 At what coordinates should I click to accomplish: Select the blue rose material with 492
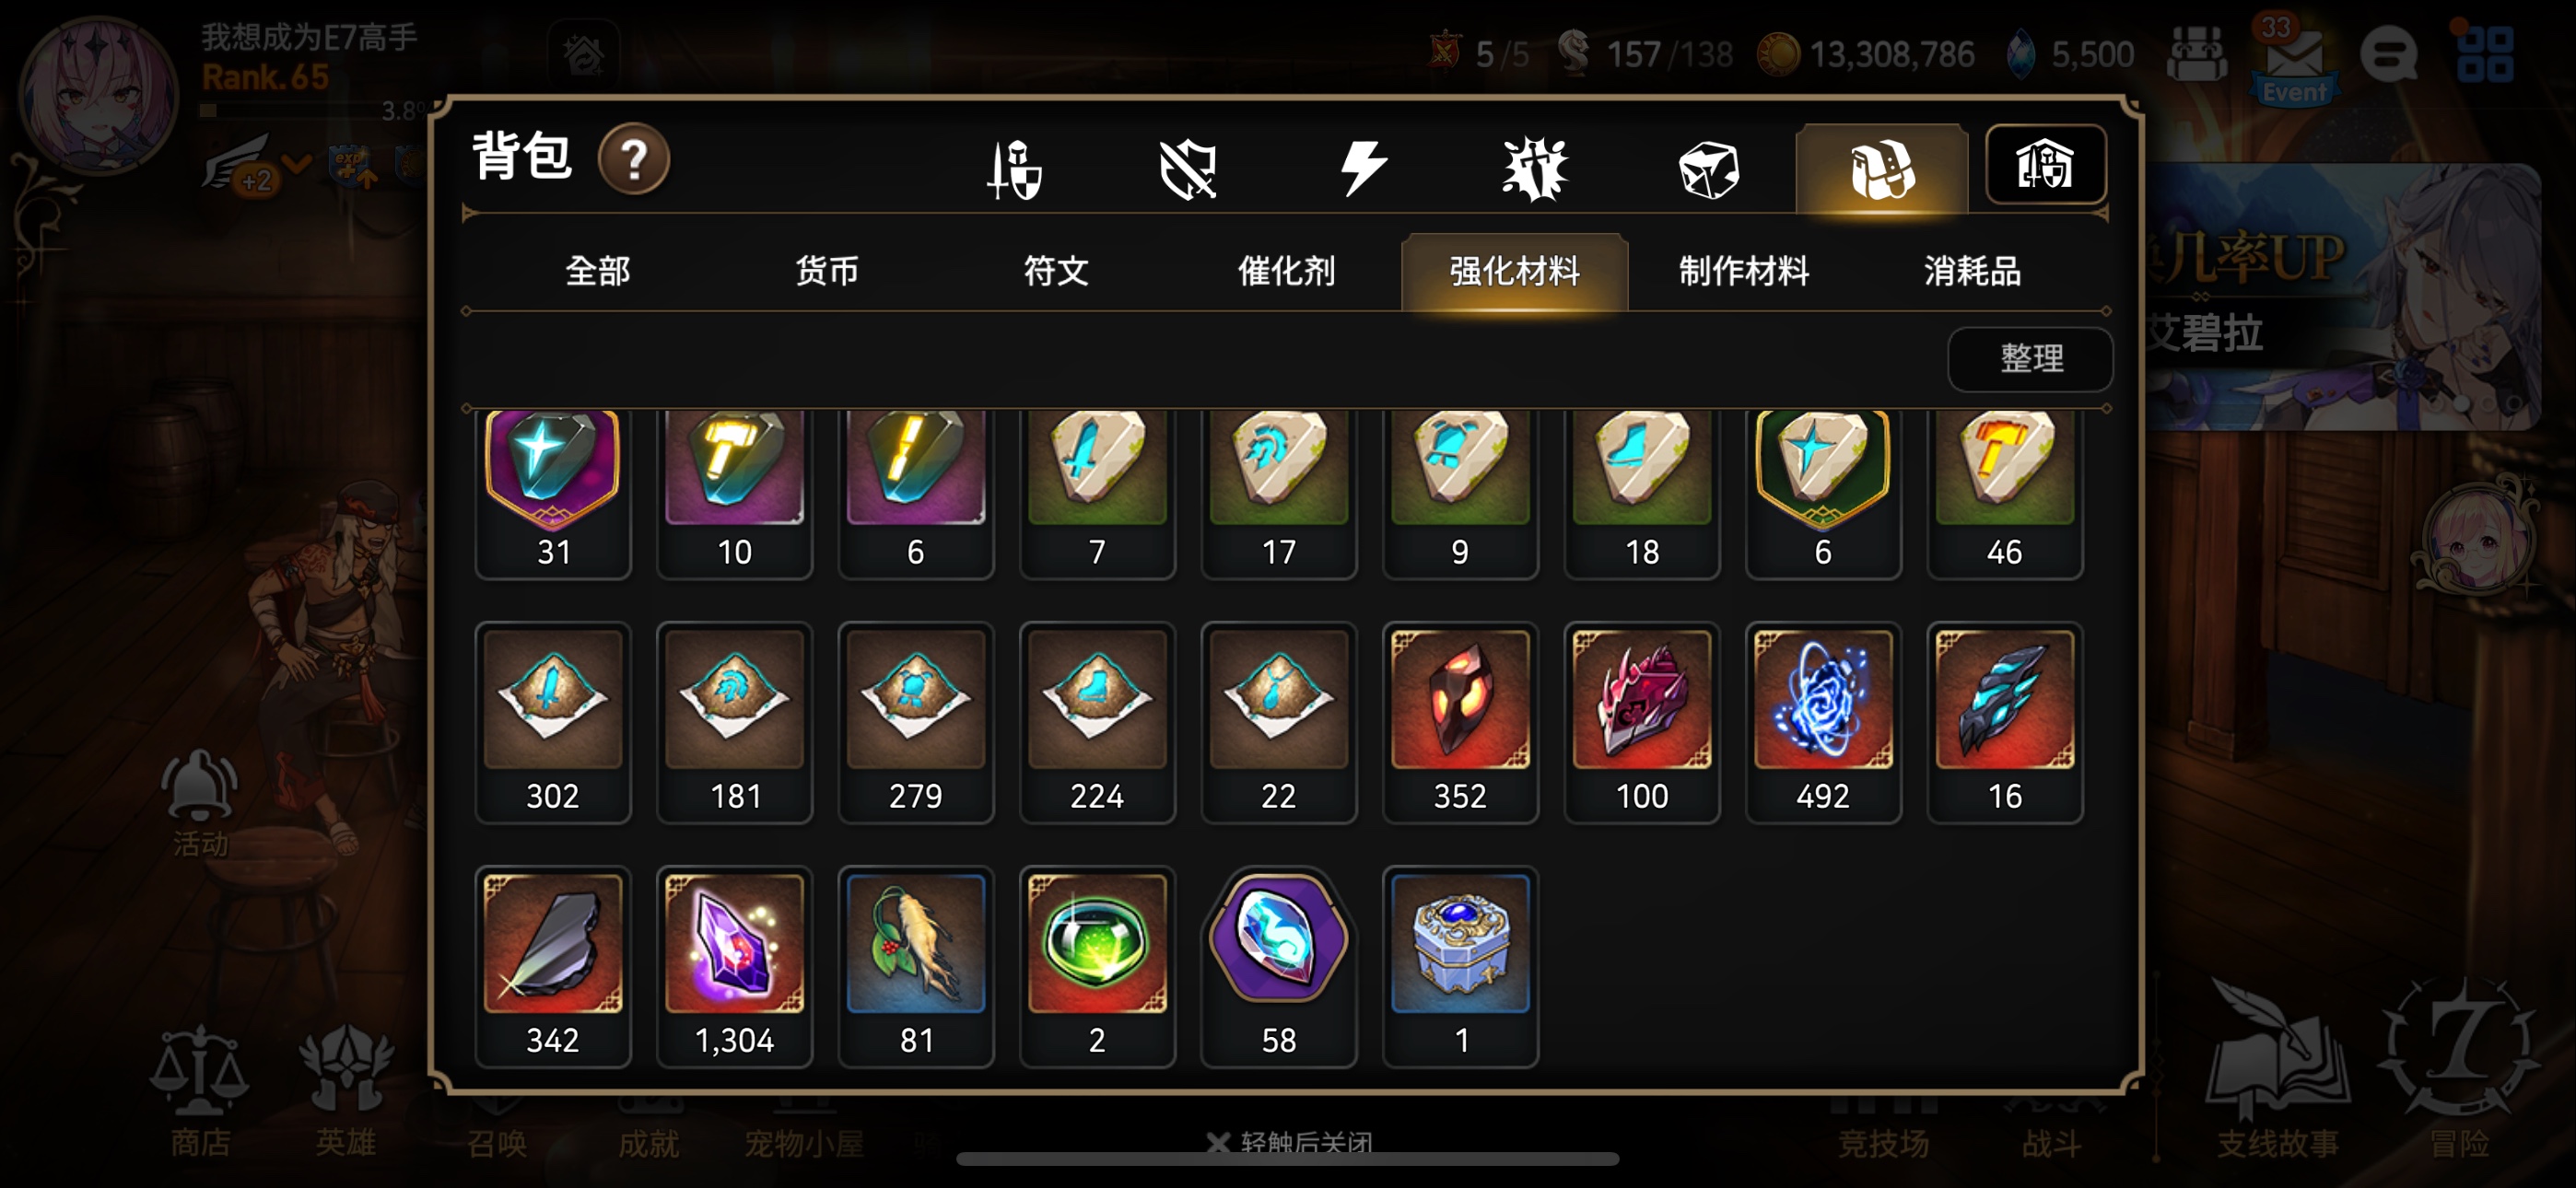tap(1822, 722)
